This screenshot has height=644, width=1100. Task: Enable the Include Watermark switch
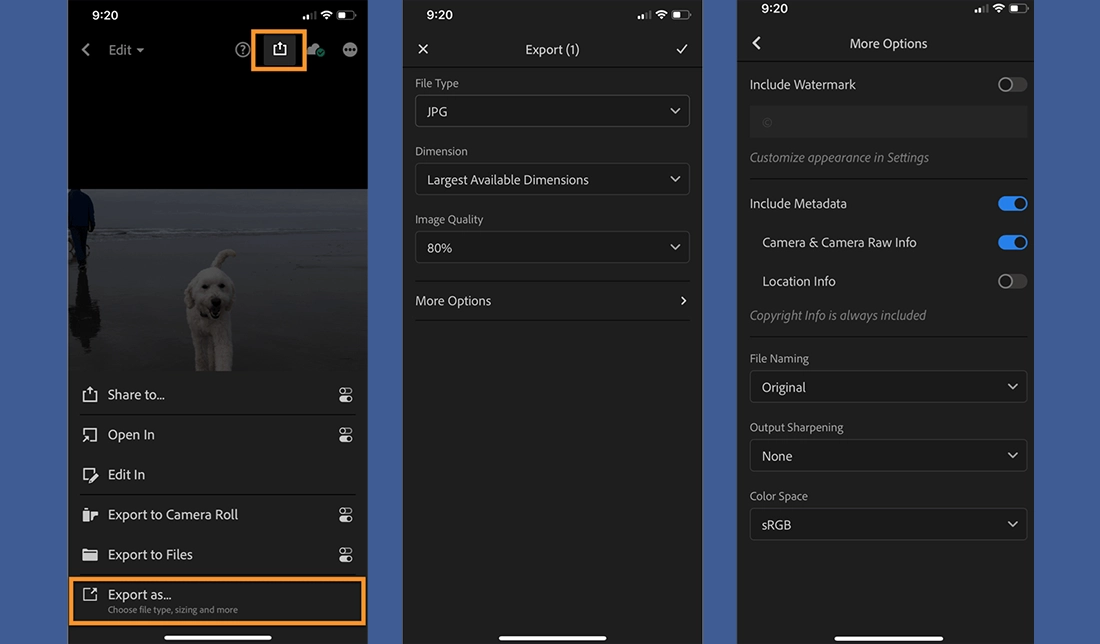[1012, 85]
